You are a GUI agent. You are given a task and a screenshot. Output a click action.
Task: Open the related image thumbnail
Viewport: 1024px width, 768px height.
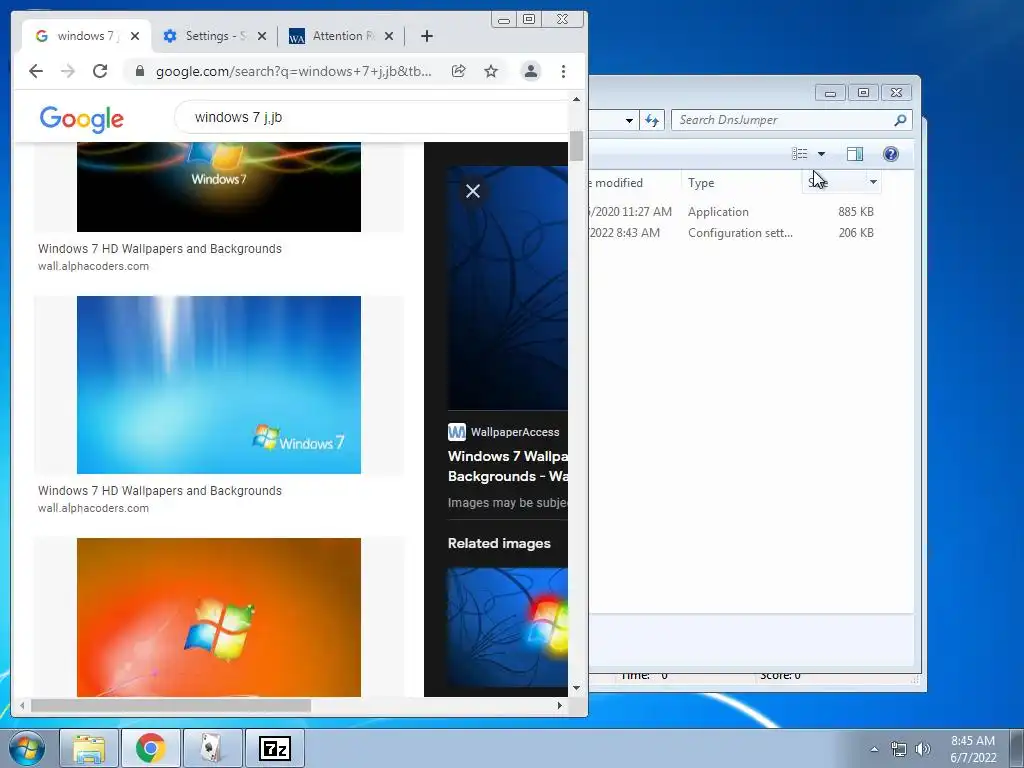click(x=507, y=627)
